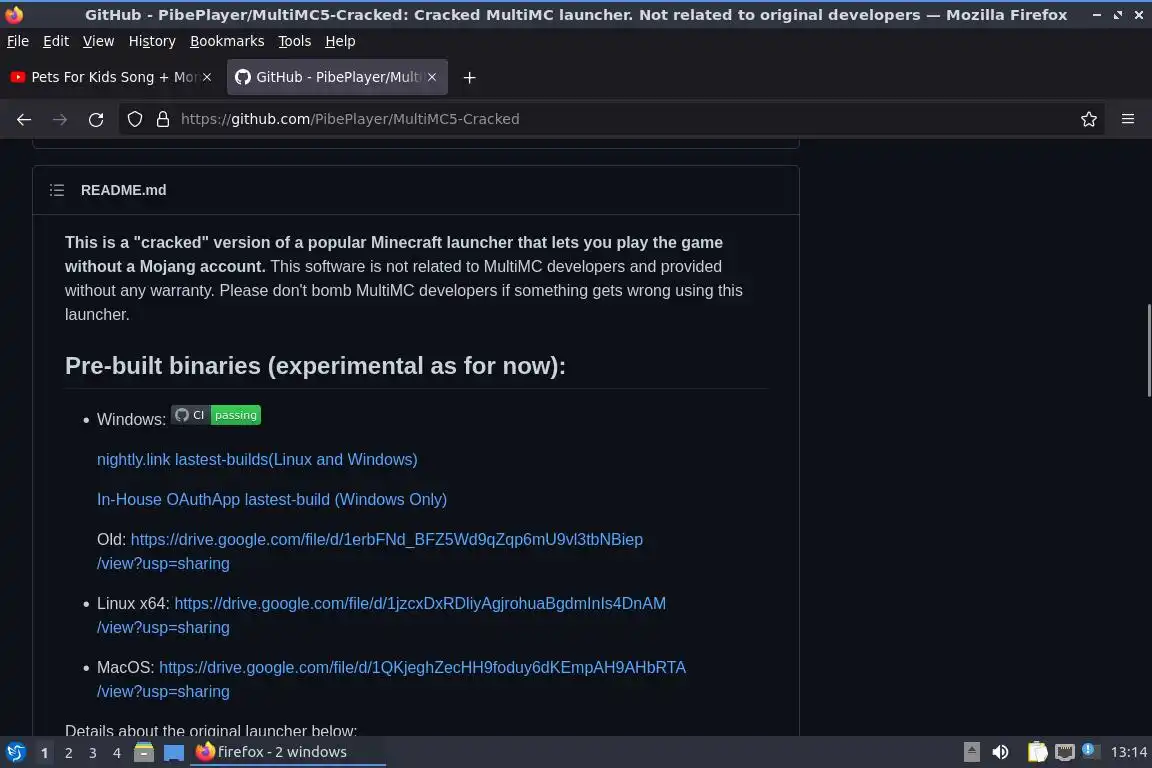Open the View menu
The image size is (1152, 768).
click(x=98, y=41)
